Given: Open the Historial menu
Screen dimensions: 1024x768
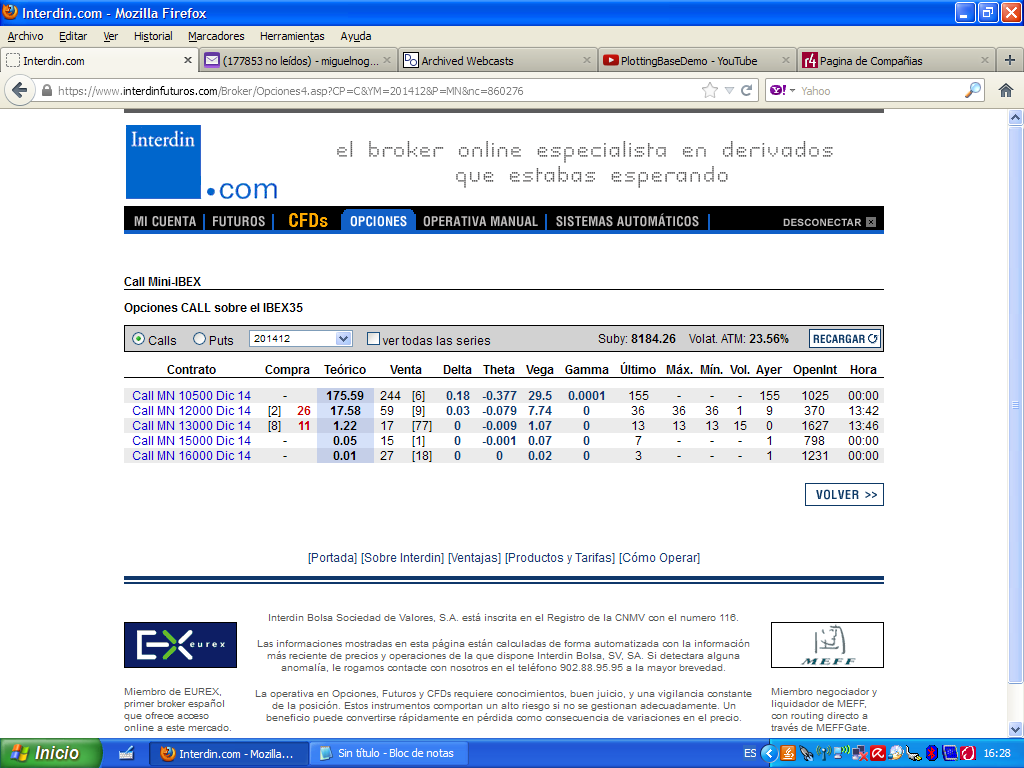Looking at the screenshot, I should [x=153, y=36].
